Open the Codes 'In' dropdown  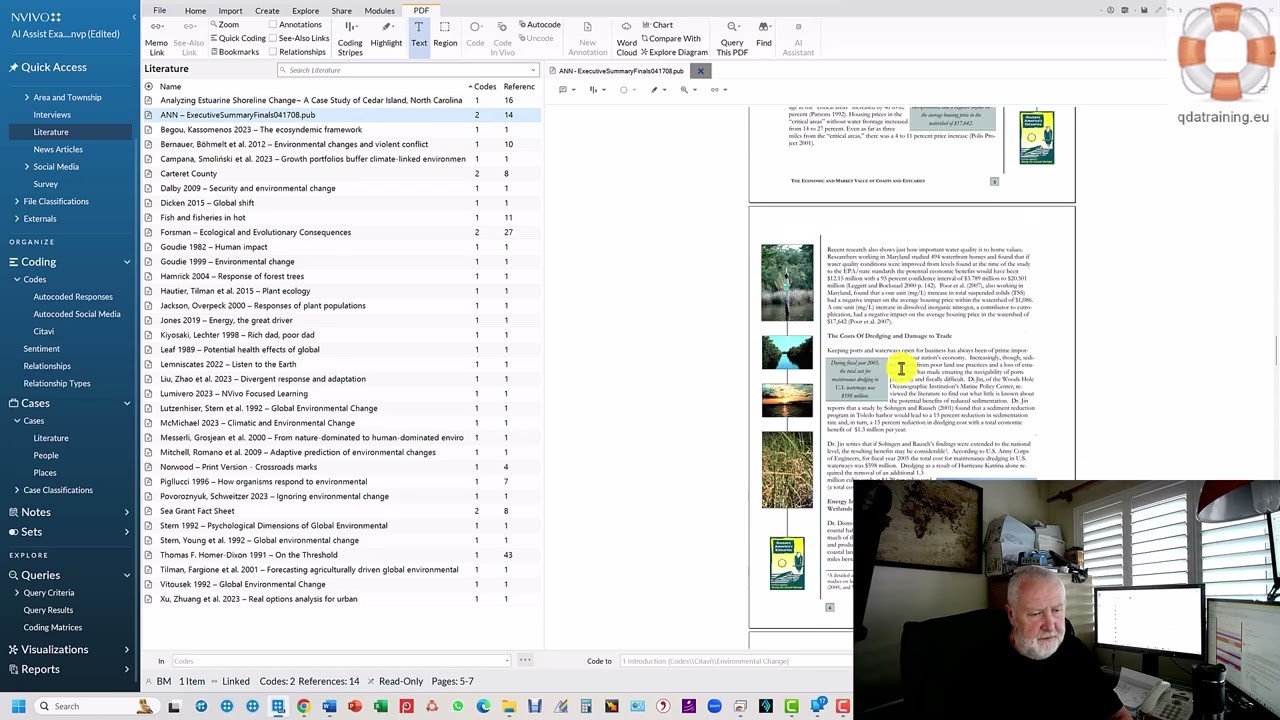point(507,661)
